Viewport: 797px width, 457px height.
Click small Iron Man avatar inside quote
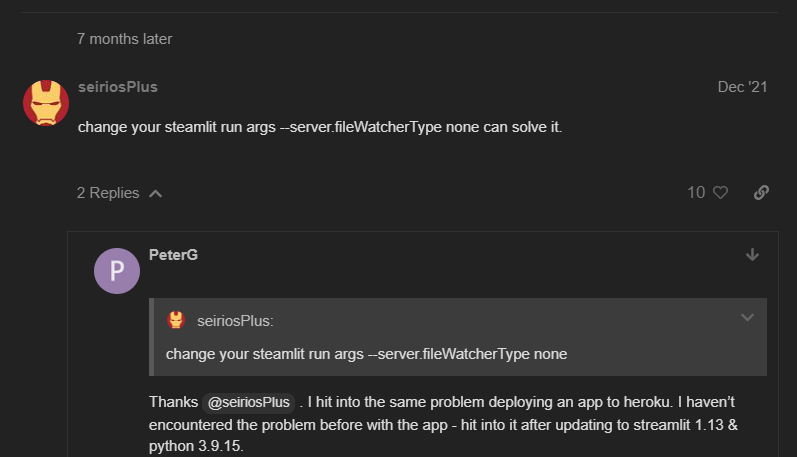(x=176, y=320)
